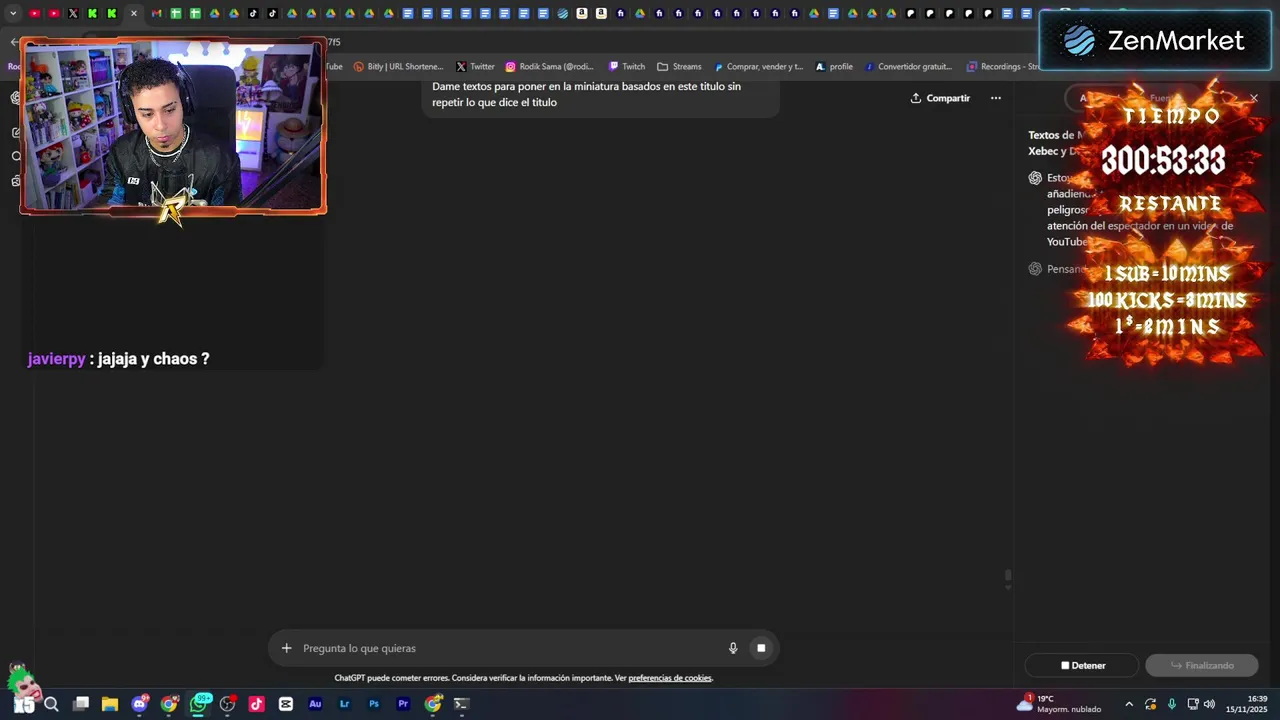Expand the Streams bookmarks folder
The height and width of the screenshot is (720, 1280).
(x=679, y=67)
